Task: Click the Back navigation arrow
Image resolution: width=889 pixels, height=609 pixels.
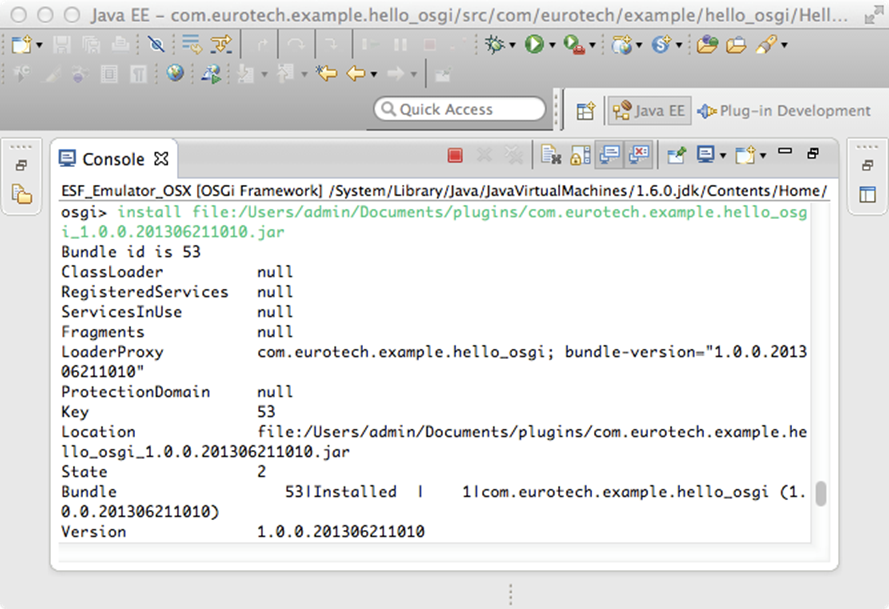Action: [x=356, y=73]
